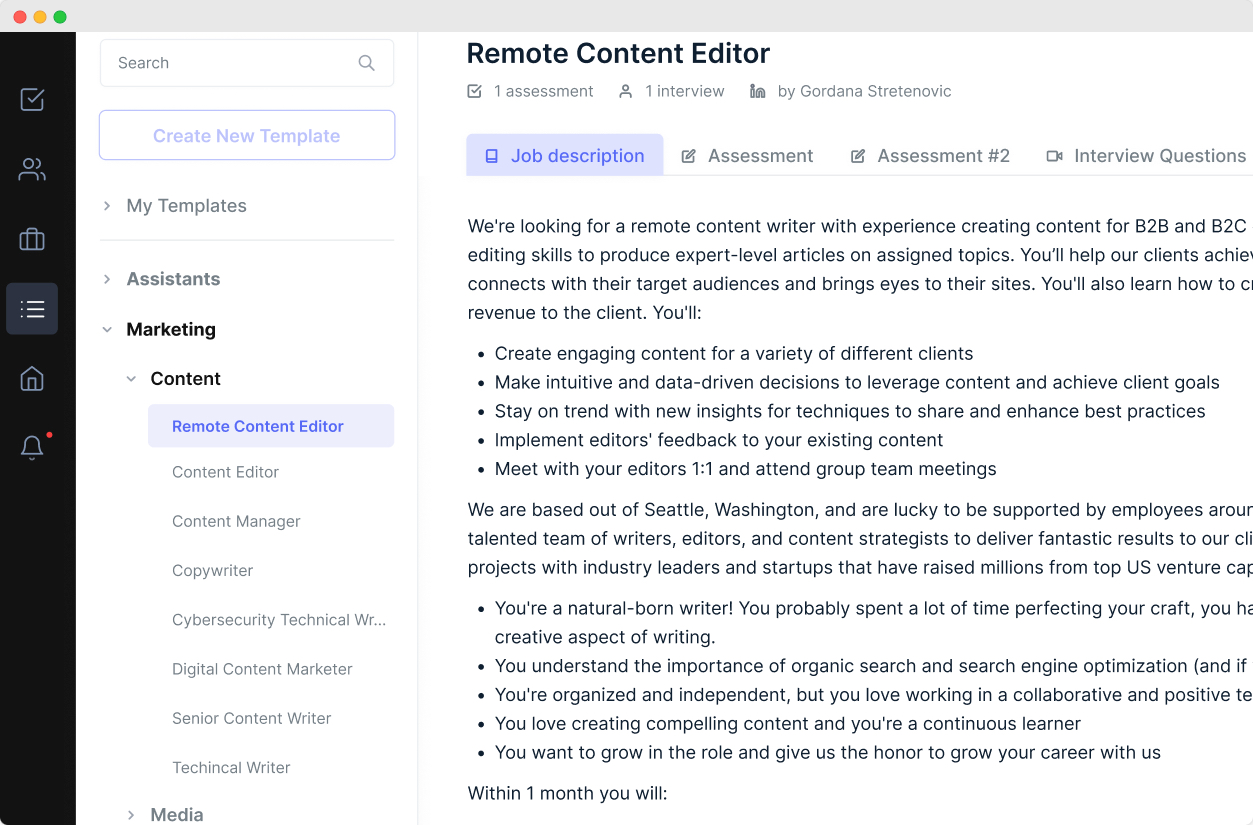Open the assessments checkbox icon in sidebar
Screen dimensions: 1253x825
click(x=32, y=99)
